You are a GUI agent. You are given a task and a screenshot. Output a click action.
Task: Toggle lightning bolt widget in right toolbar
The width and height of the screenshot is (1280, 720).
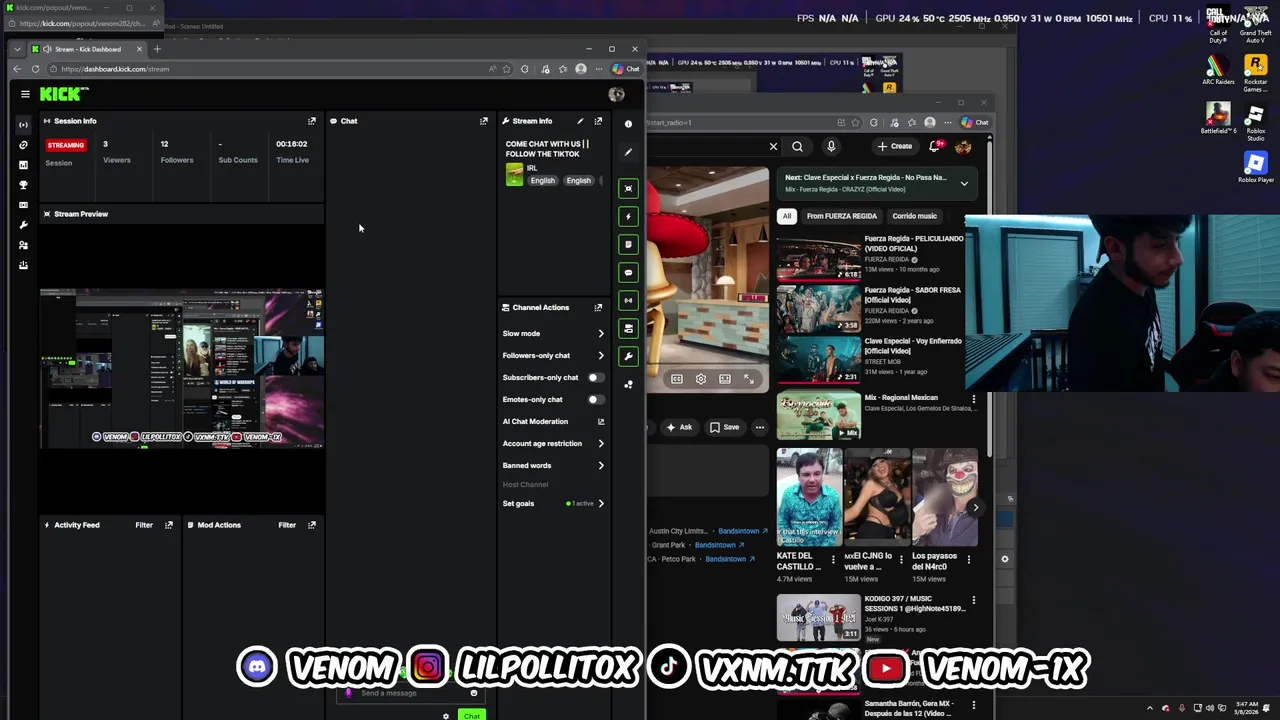click(628, 216)
